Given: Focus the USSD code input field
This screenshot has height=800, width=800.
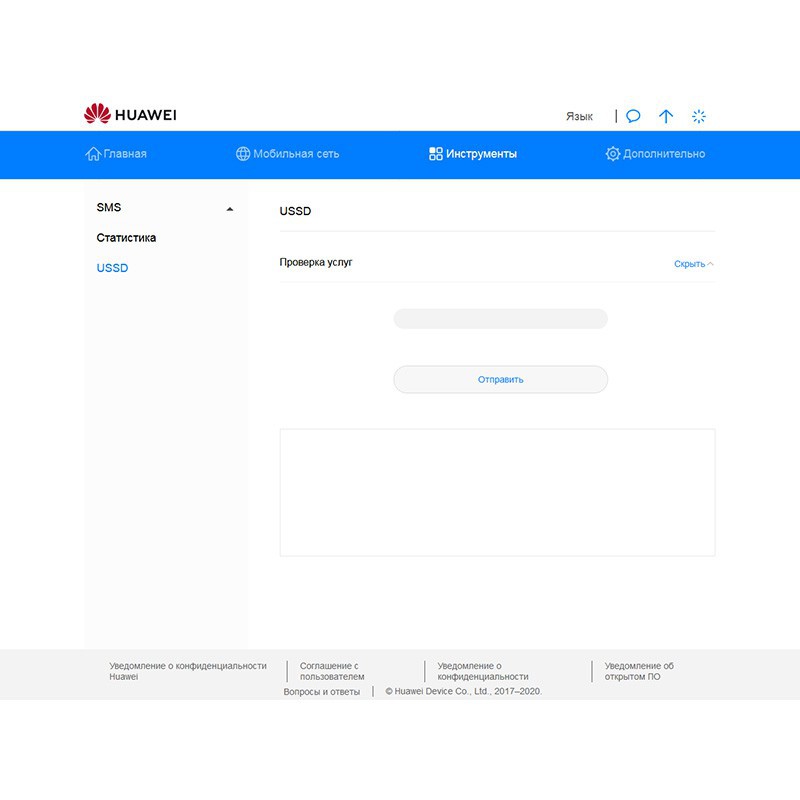Looking at the screenshot, I should (x=500, y=319).
